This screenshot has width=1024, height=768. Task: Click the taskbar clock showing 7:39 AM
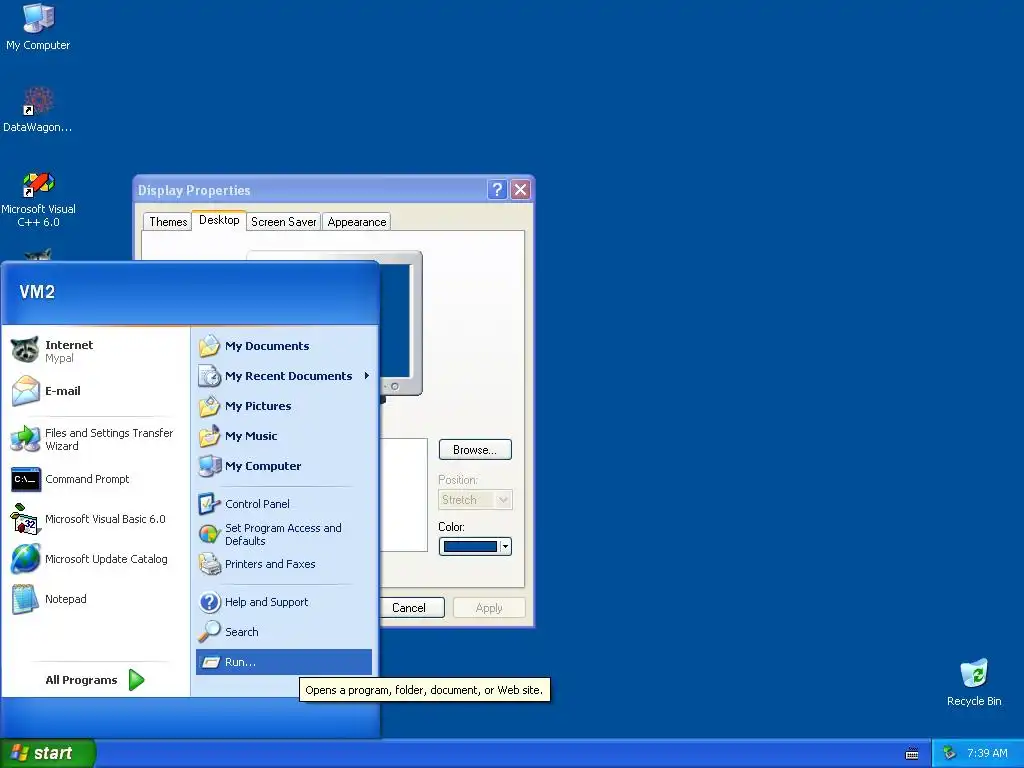pos(987,753)
